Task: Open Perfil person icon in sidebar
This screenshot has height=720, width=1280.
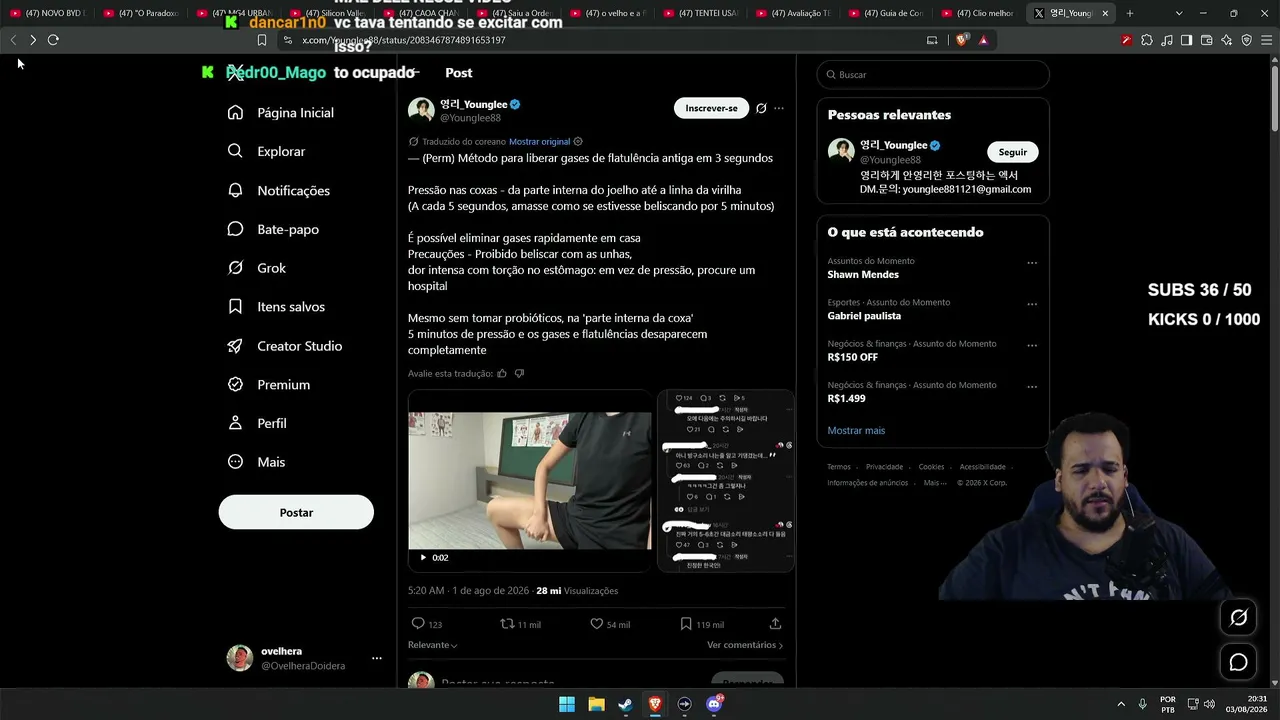Action: [x=235, y=423]
